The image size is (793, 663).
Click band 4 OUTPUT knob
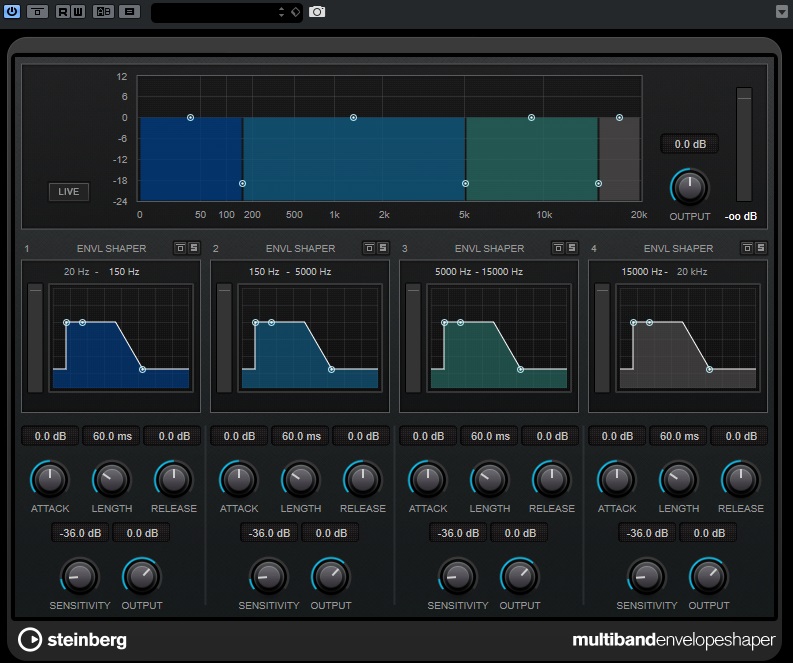point(709,576)
